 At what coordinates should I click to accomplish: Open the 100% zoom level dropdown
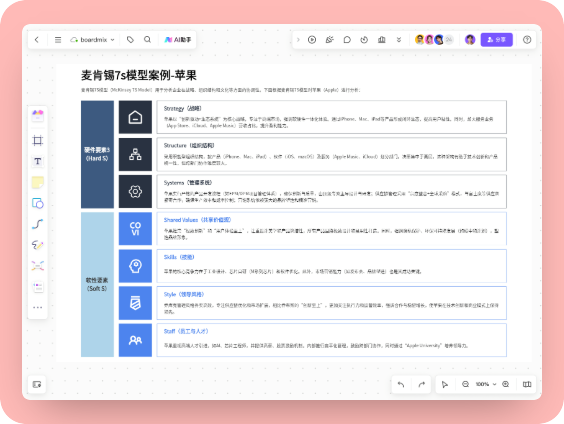coord(486,384)
